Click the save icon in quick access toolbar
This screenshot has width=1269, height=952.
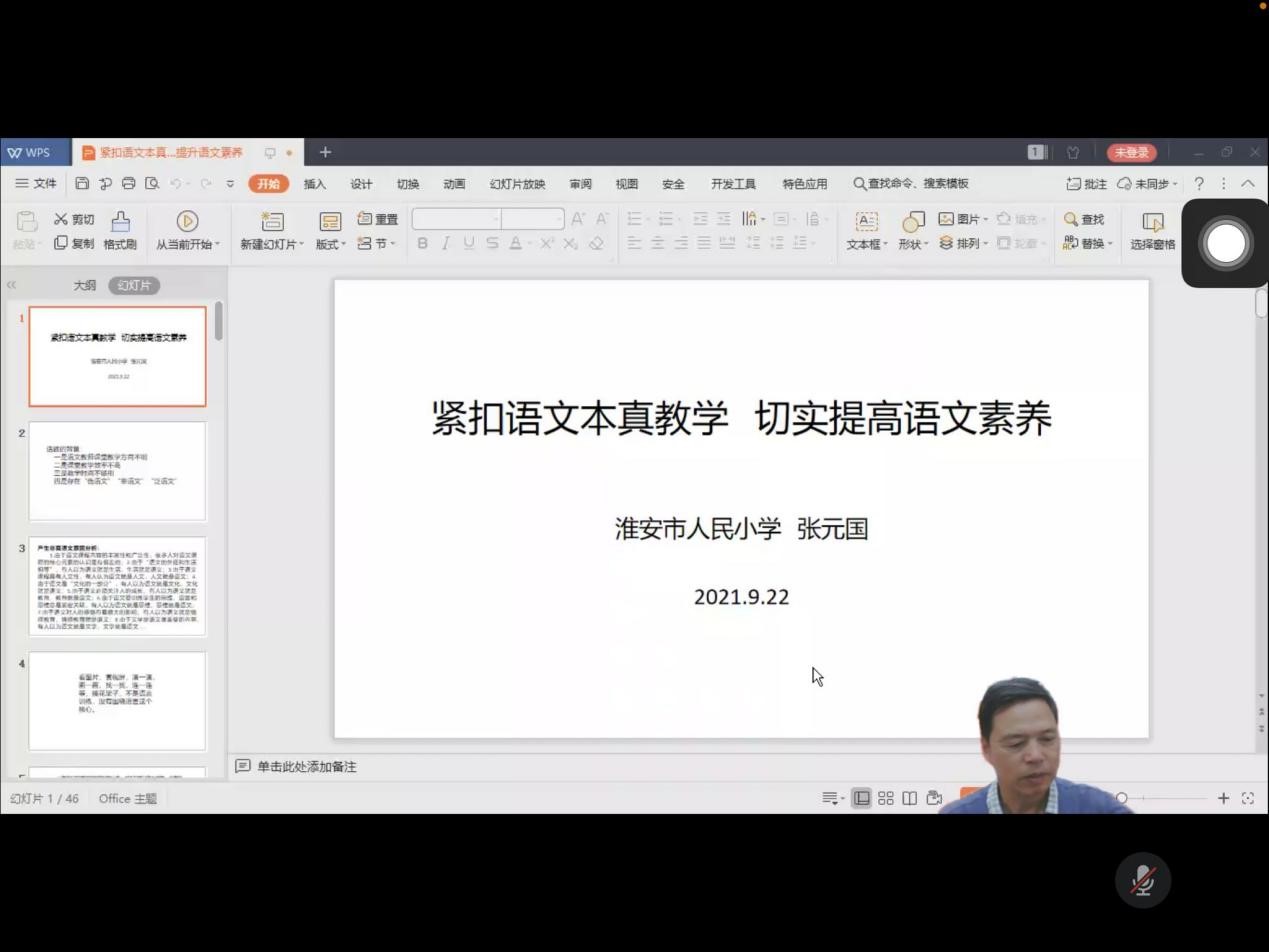coord(82,184)
